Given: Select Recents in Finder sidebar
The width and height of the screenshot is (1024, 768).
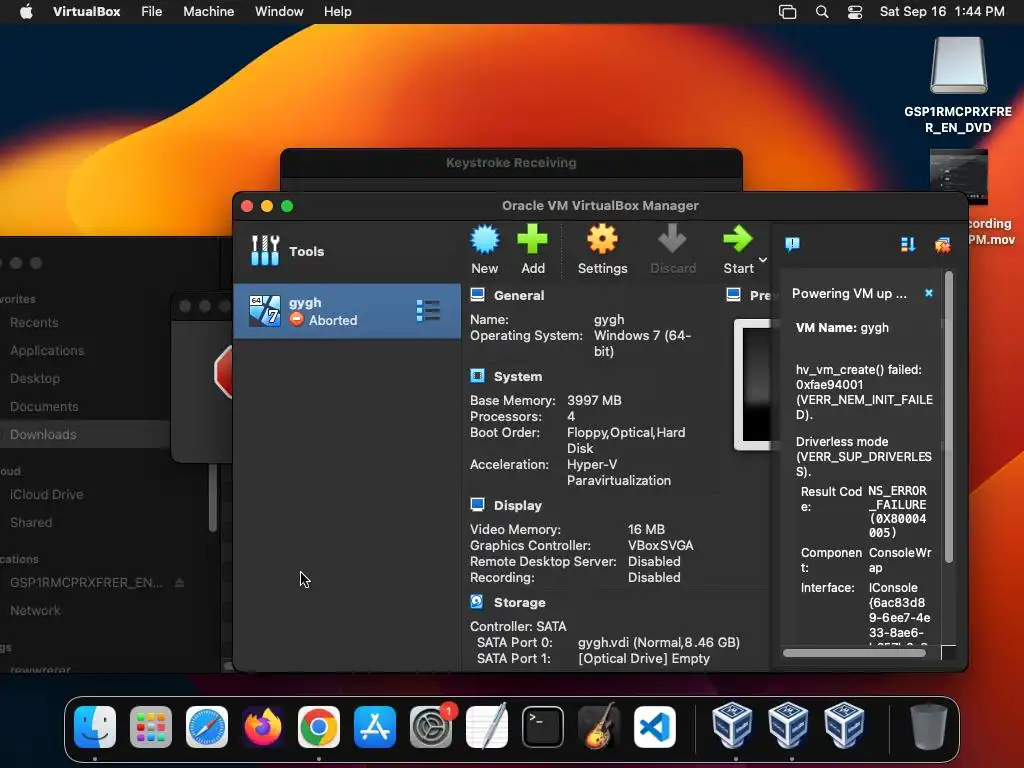Looking at the screenshot, I should (34, 323).
